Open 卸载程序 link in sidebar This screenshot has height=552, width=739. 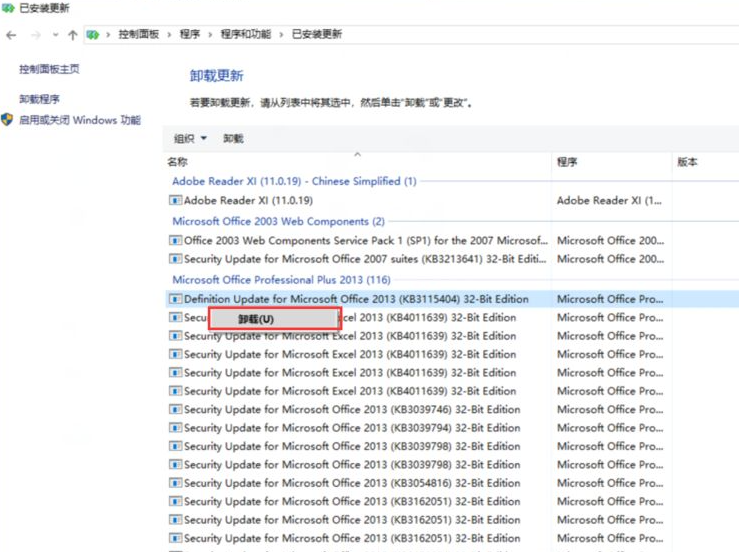[x=39, y=99]
